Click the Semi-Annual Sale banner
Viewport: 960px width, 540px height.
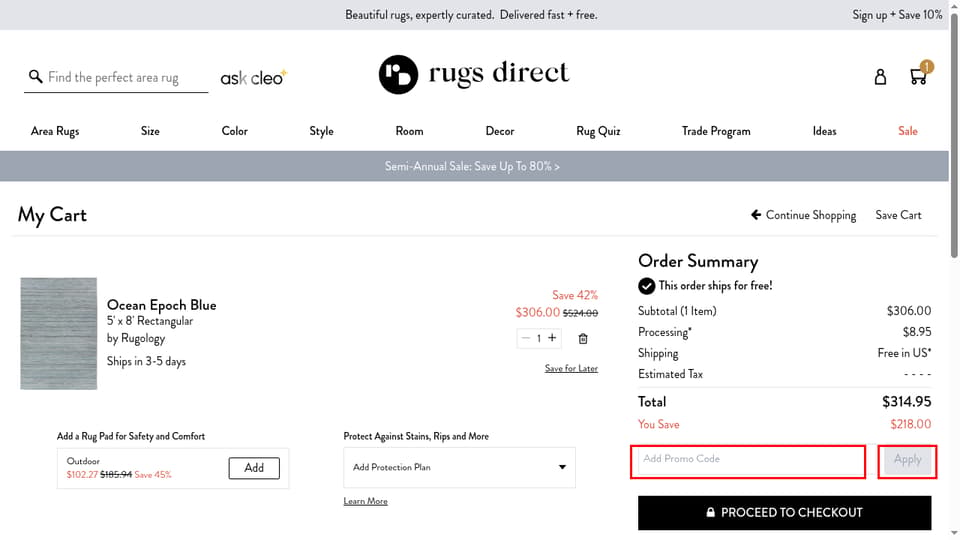click(x=474, y=166)
